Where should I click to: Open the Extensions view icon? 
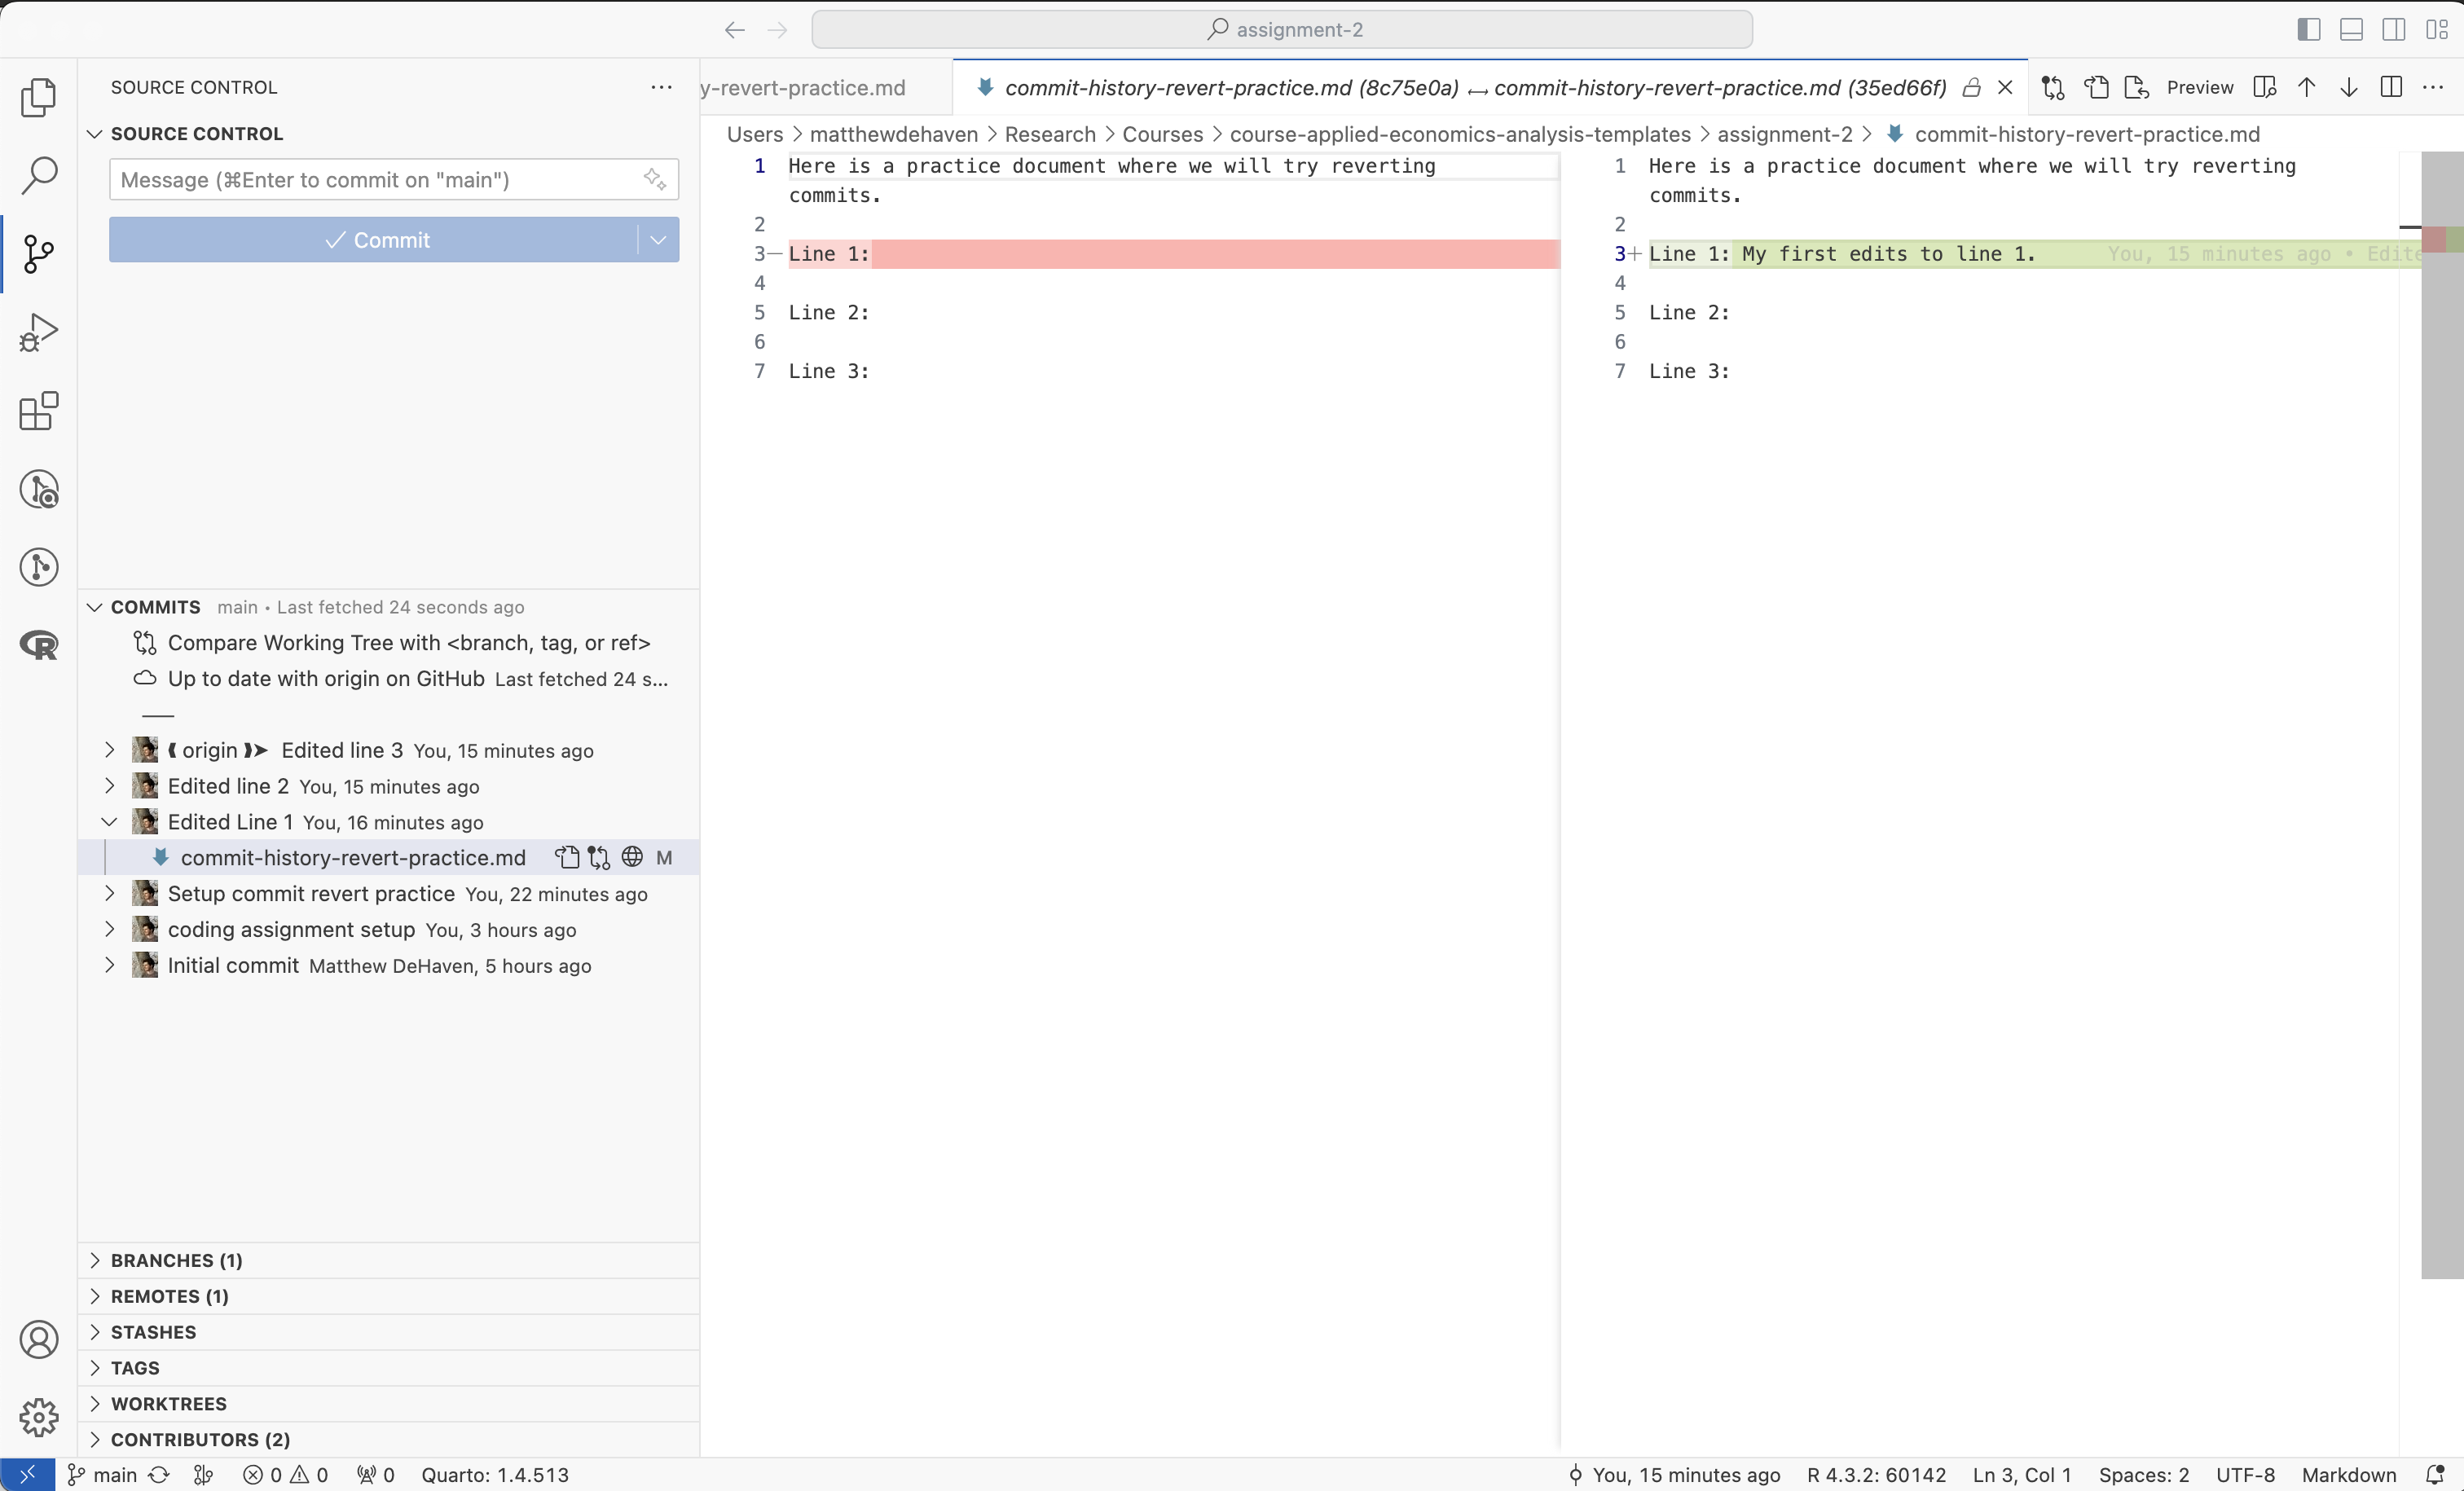point(39,411)
